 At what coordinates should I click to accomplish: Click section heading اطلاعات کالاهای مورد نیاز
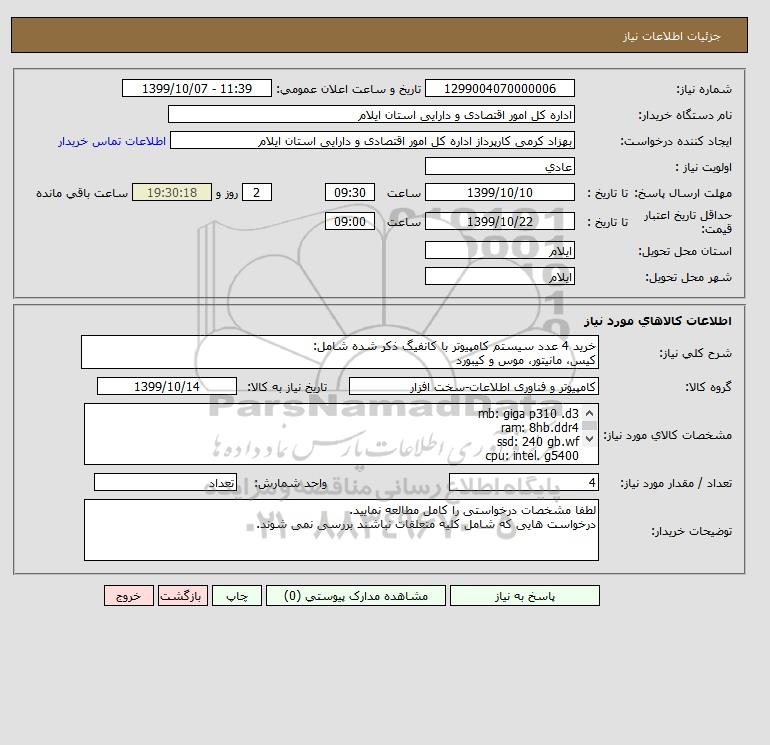[x=658, y=321]
